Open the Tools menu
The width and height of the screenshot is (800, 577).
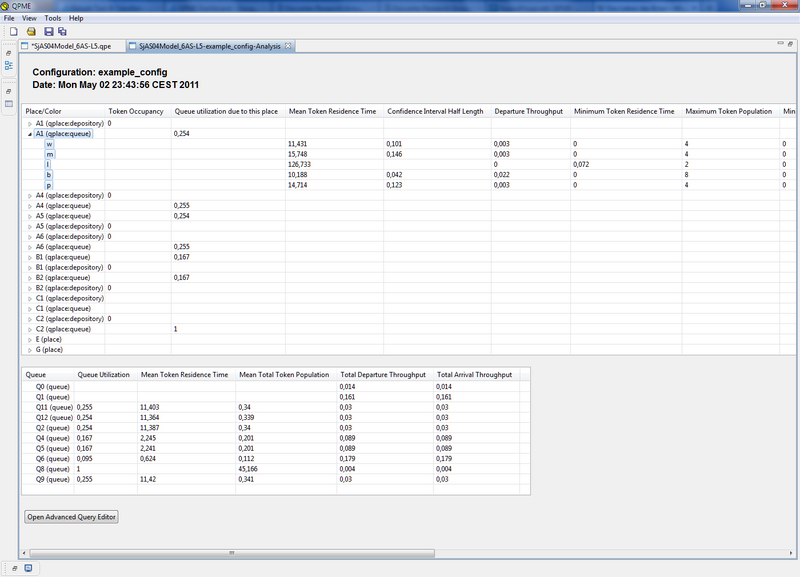53,18
